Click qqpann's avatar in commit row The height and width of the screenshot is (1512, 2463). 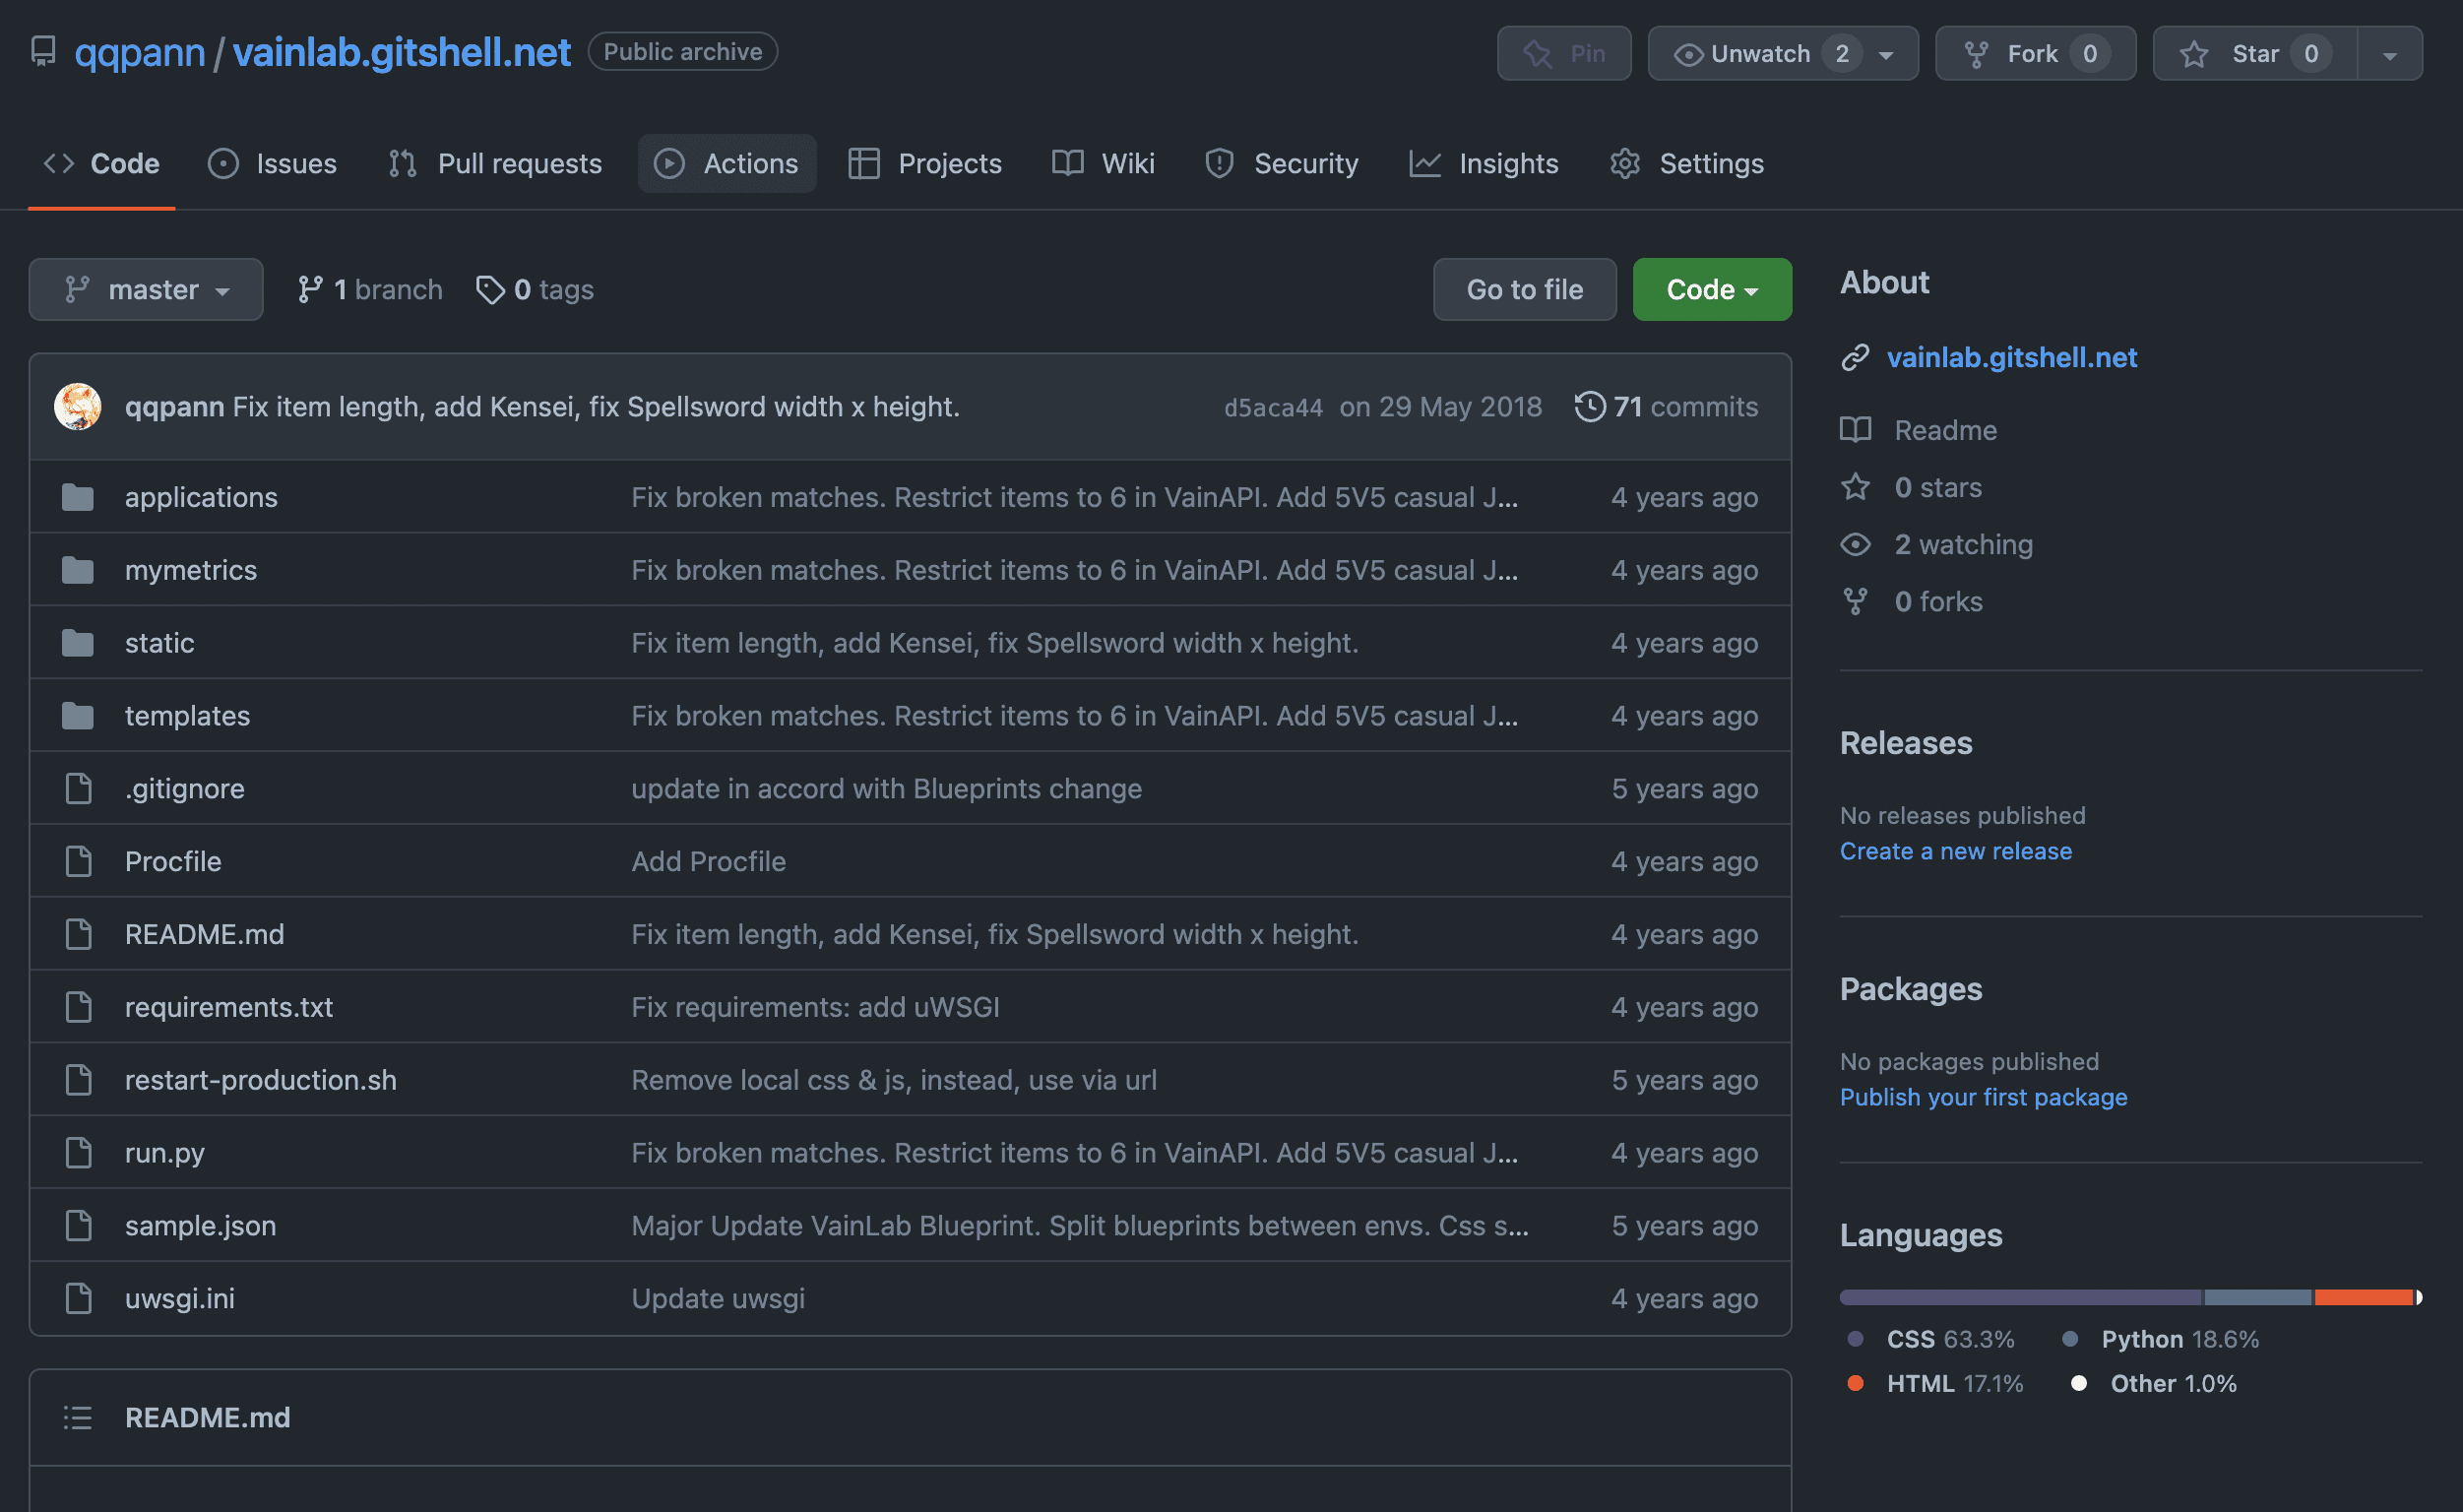tap(78, 406)
